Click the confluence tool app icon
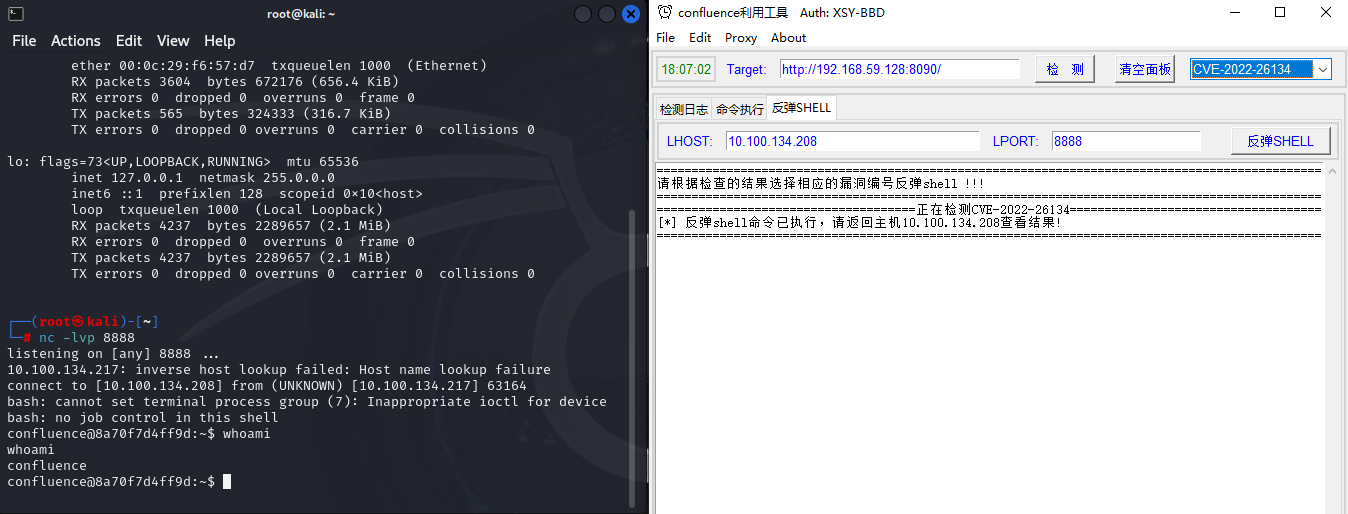 click(x=664, y=12)
